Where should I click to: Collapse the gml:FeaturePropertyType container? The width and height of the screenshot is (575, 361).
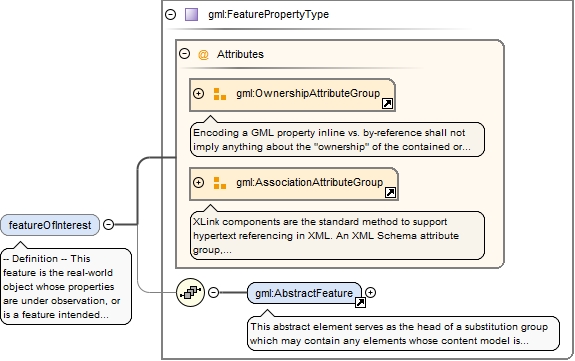click(171, 14)
